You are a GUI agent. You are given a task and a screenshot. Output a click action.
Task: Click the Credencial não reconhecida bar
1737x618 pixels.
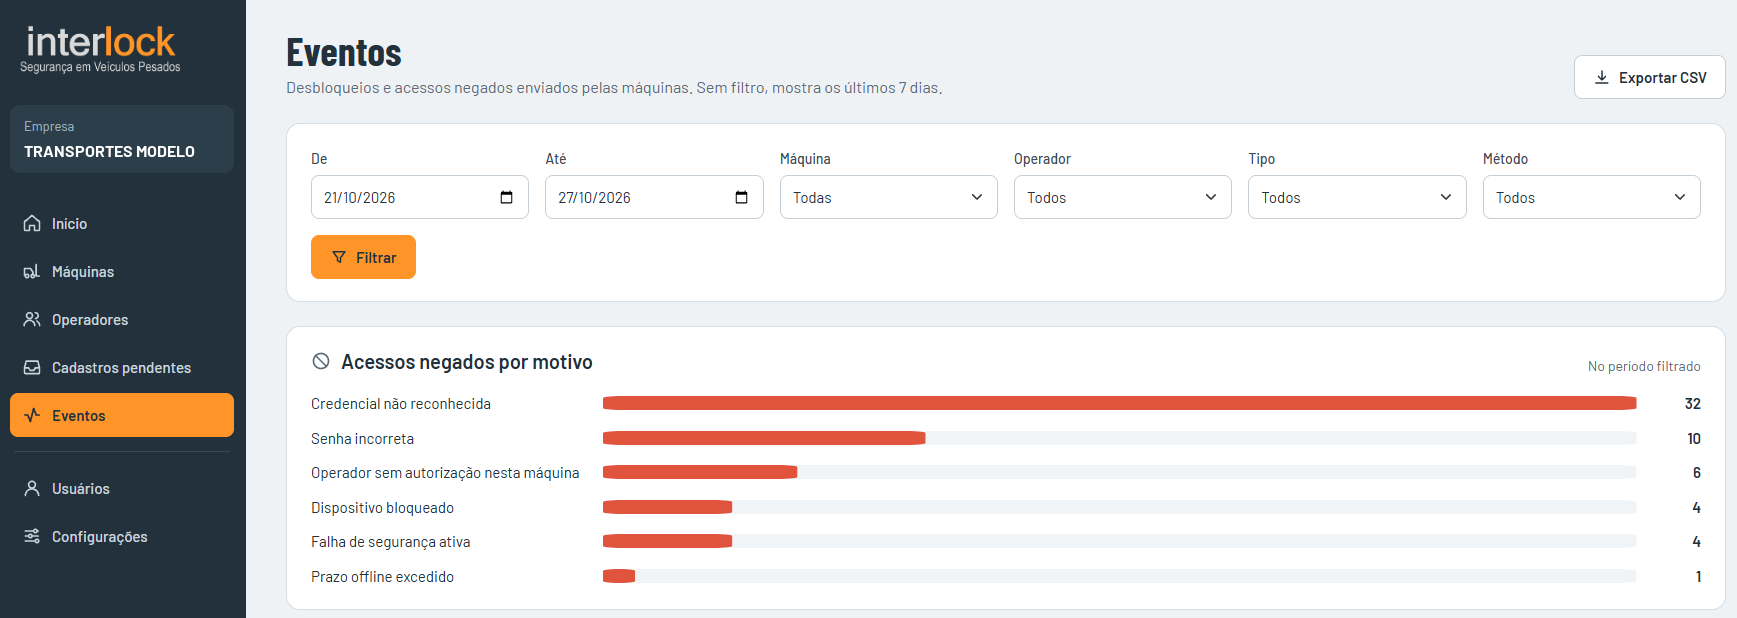(x=1120, y=403)
